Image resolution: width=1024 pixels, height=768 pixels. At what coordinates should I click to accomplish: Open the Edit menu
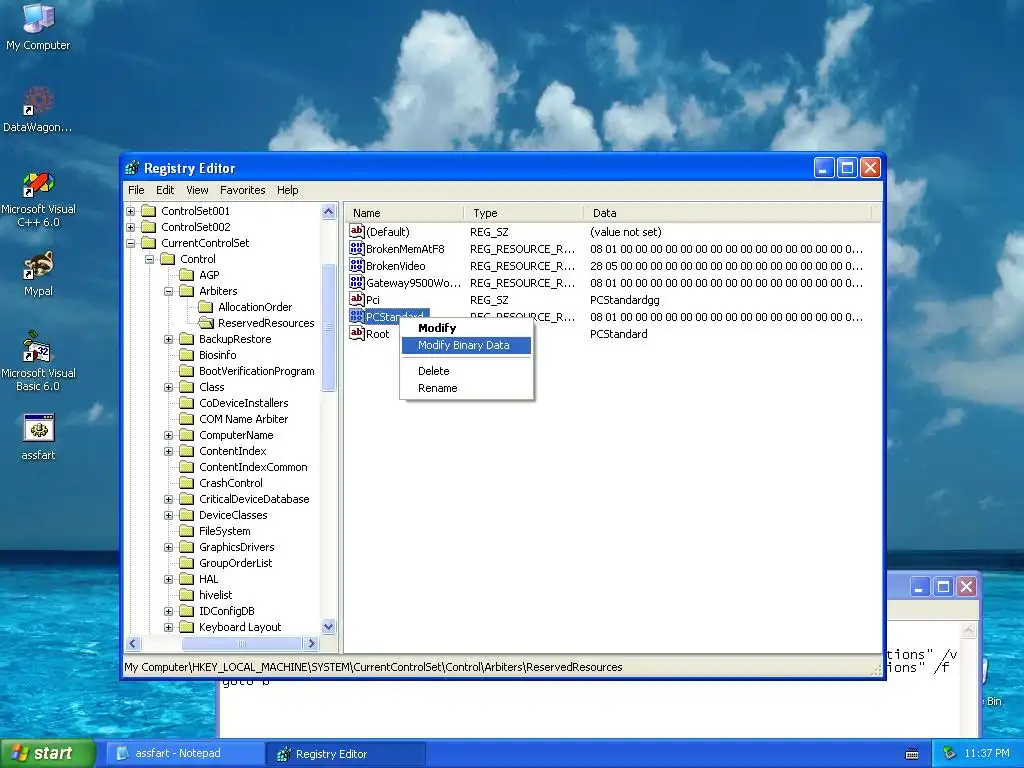(165, 190)
